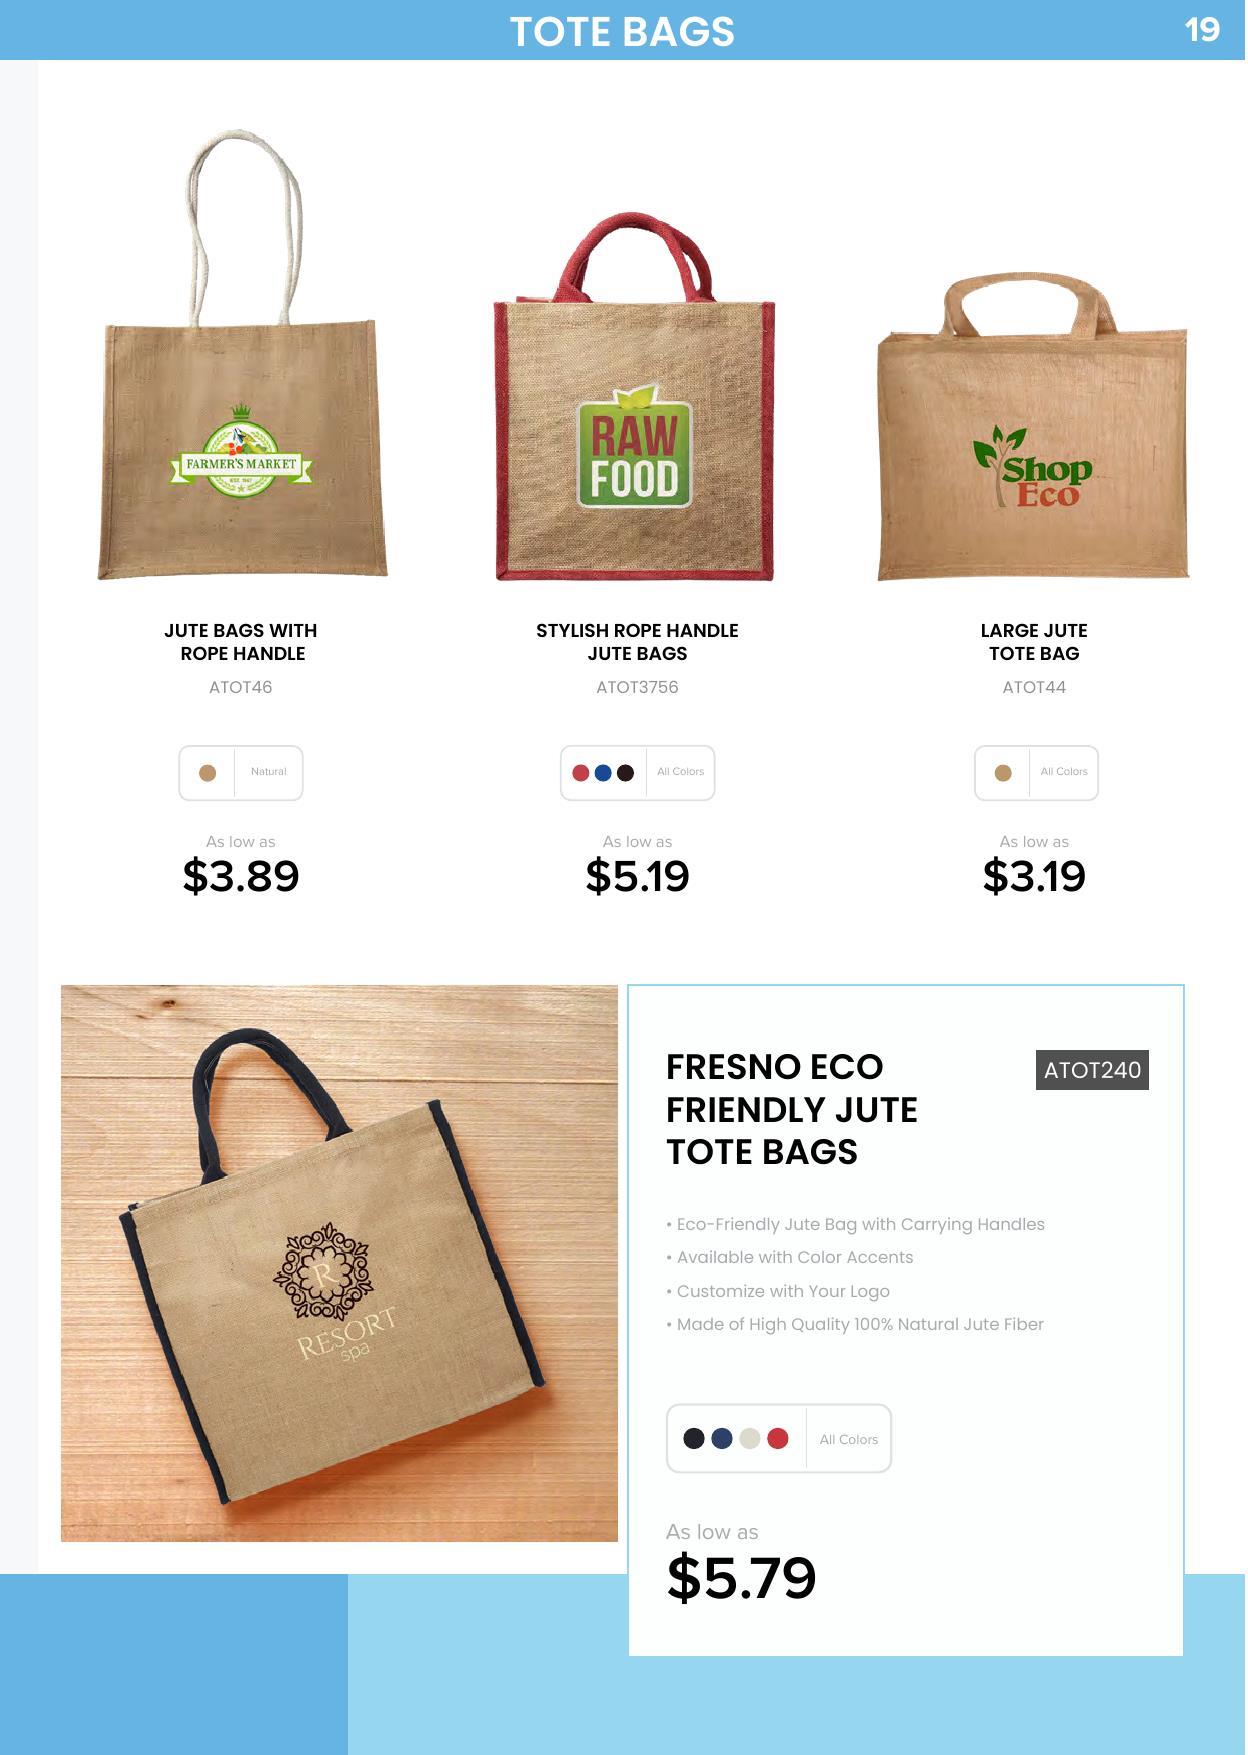Click the $5.79 price on Fresno bag
The height and width of the screenshot is (1755, 1248).
tap(741, 1578)
